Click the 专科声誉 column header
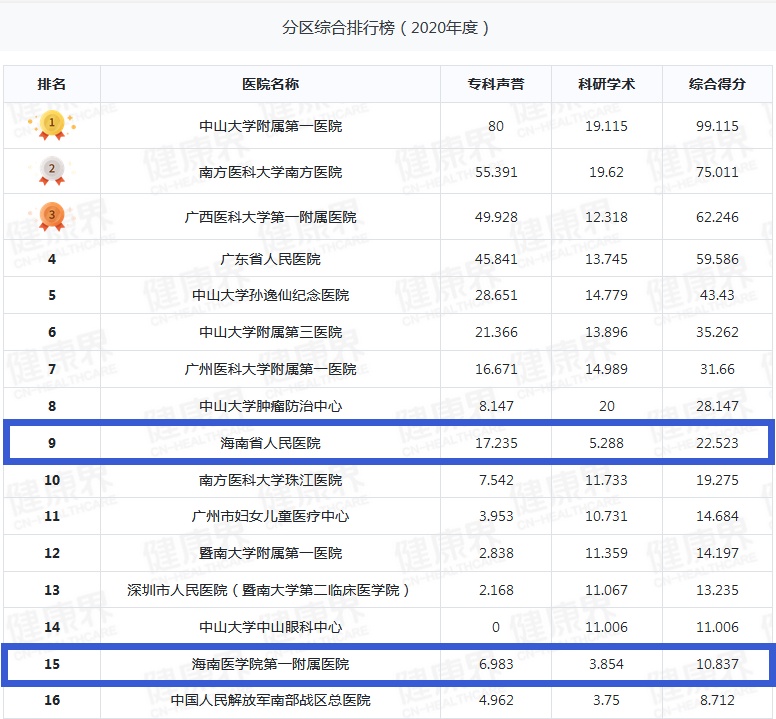Image resolution: width=776 pixels, height=719 pixels. [496, 84]
